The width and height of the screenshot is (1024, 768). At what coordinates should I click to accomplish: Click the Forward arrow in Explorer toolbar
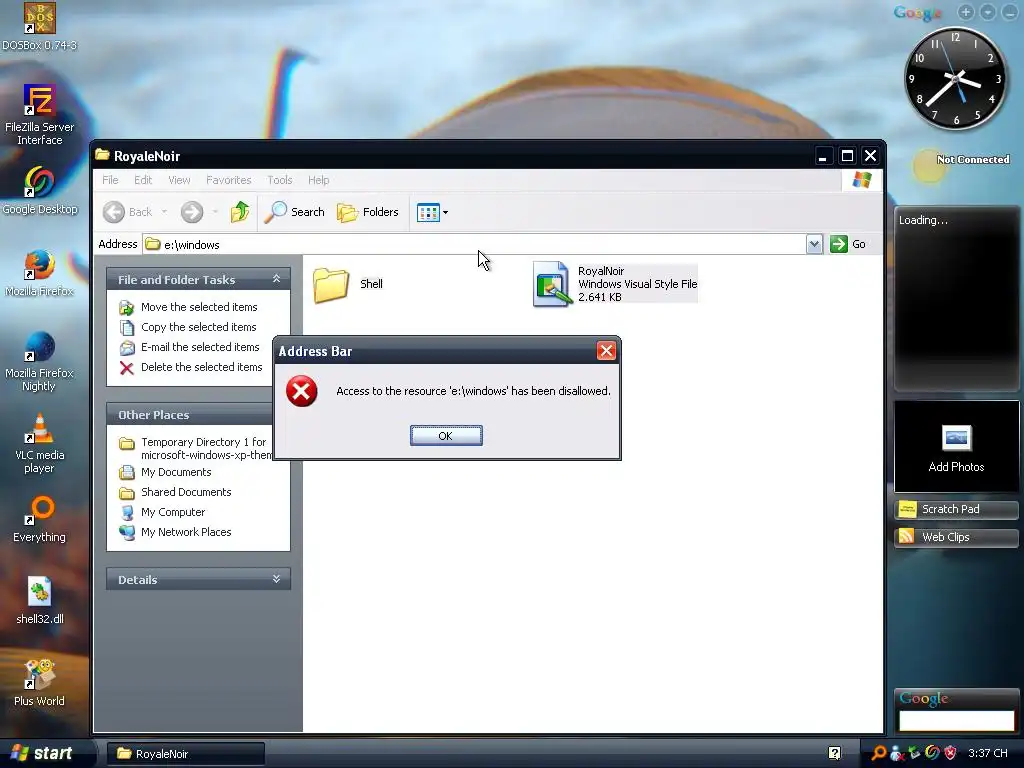pyautogui.click(x=192, y=212)
